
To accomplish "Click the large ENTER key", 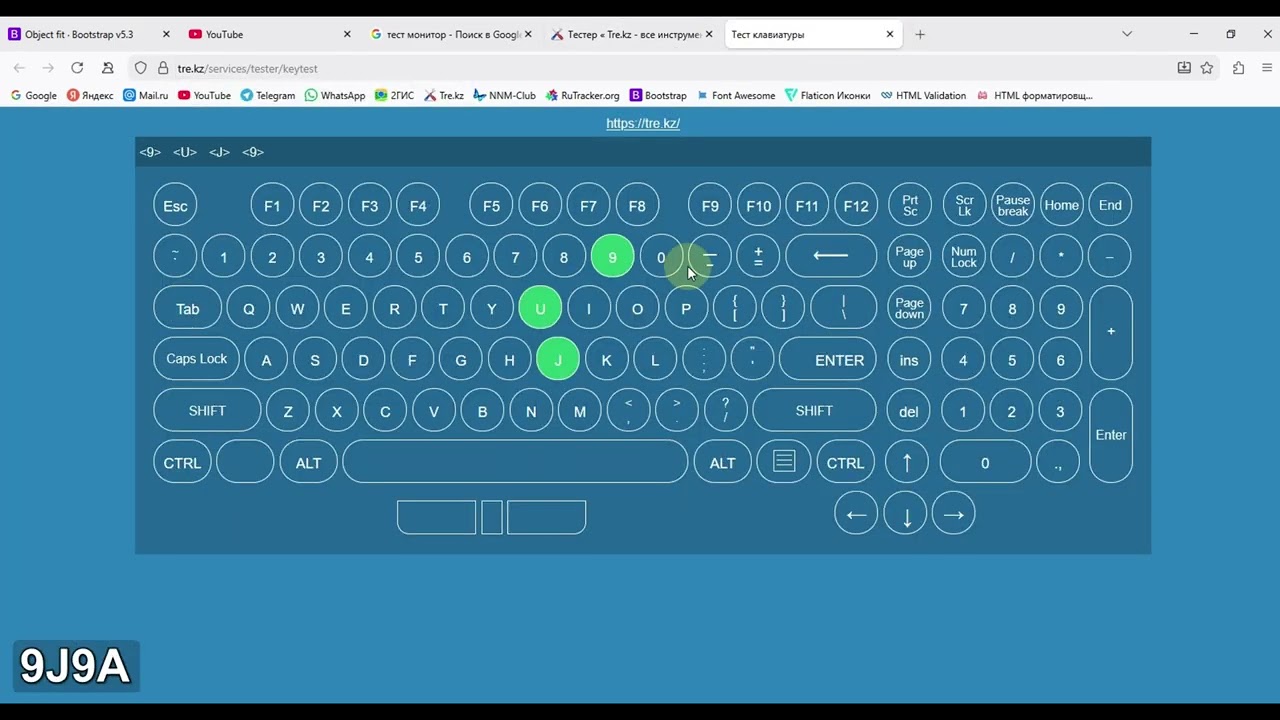I will (828, 360).
